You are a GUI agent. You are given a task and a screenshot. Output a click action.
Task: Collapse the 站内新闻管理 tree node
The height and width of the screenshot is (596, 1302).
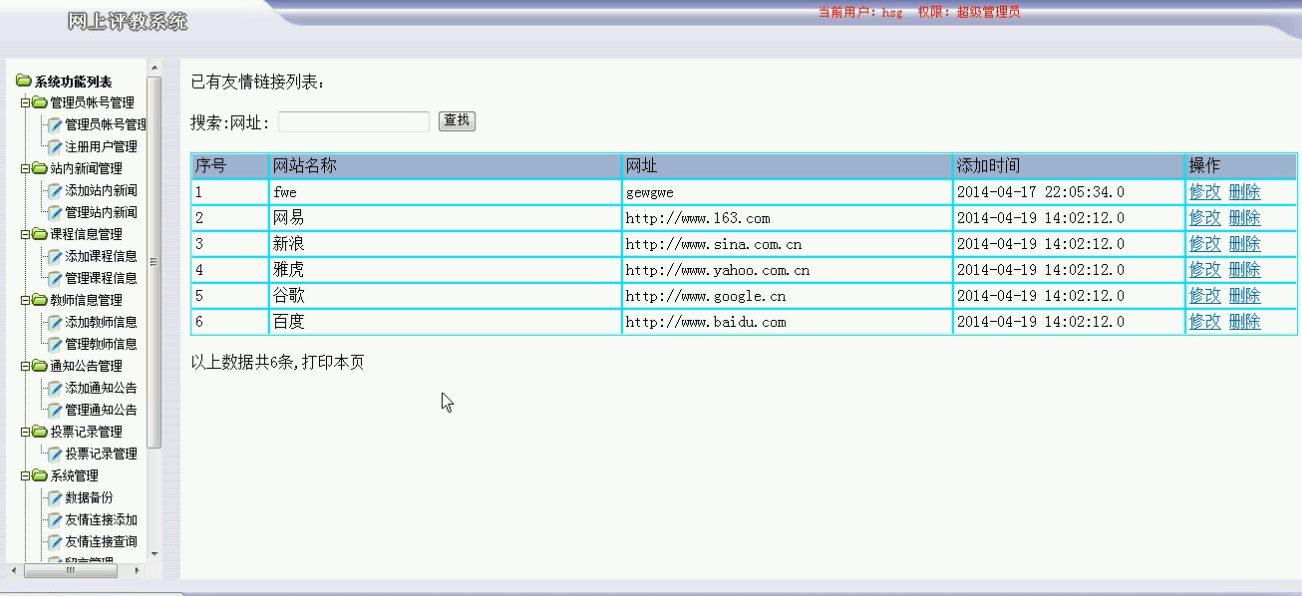(x=25, y=168)
